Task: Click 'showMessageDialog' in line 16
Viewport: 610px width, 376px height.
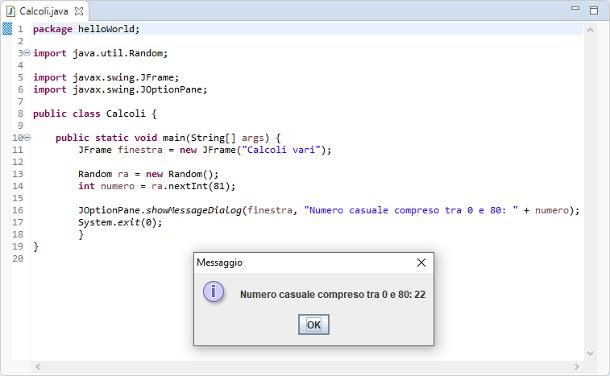Action: [193, 210]
